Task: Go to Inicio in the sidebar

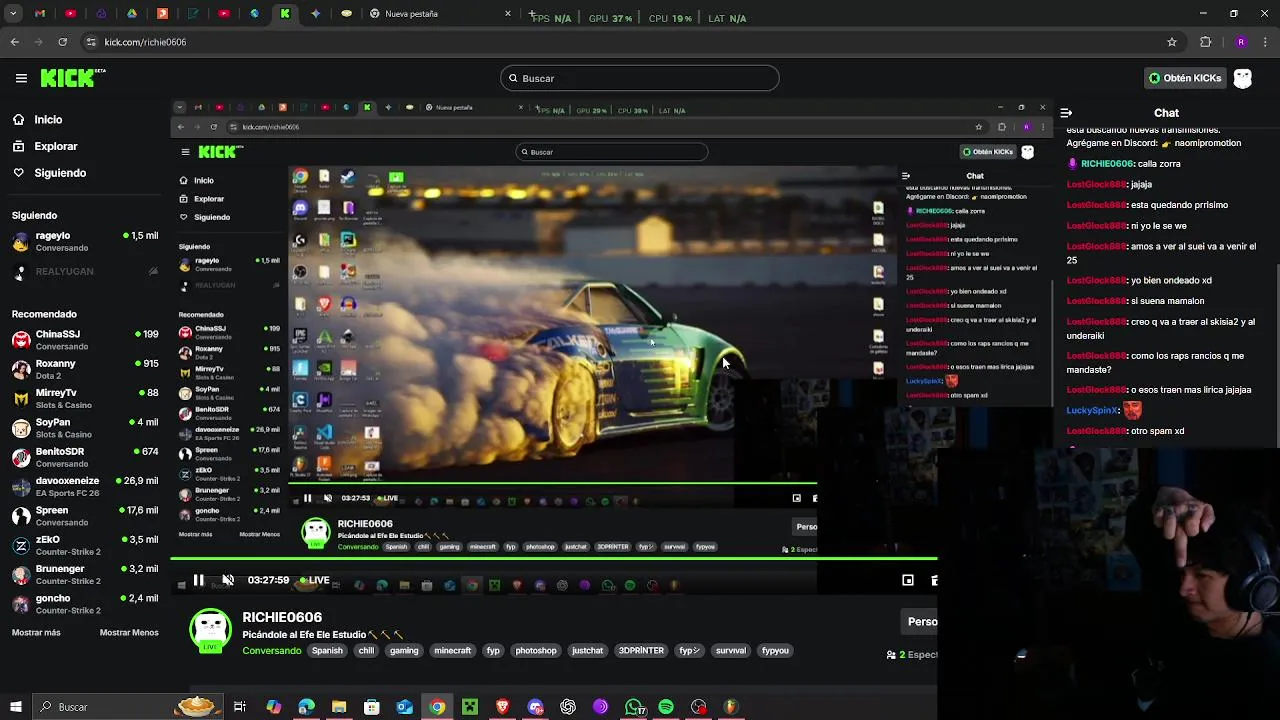Action: click(x=48, y=119)
